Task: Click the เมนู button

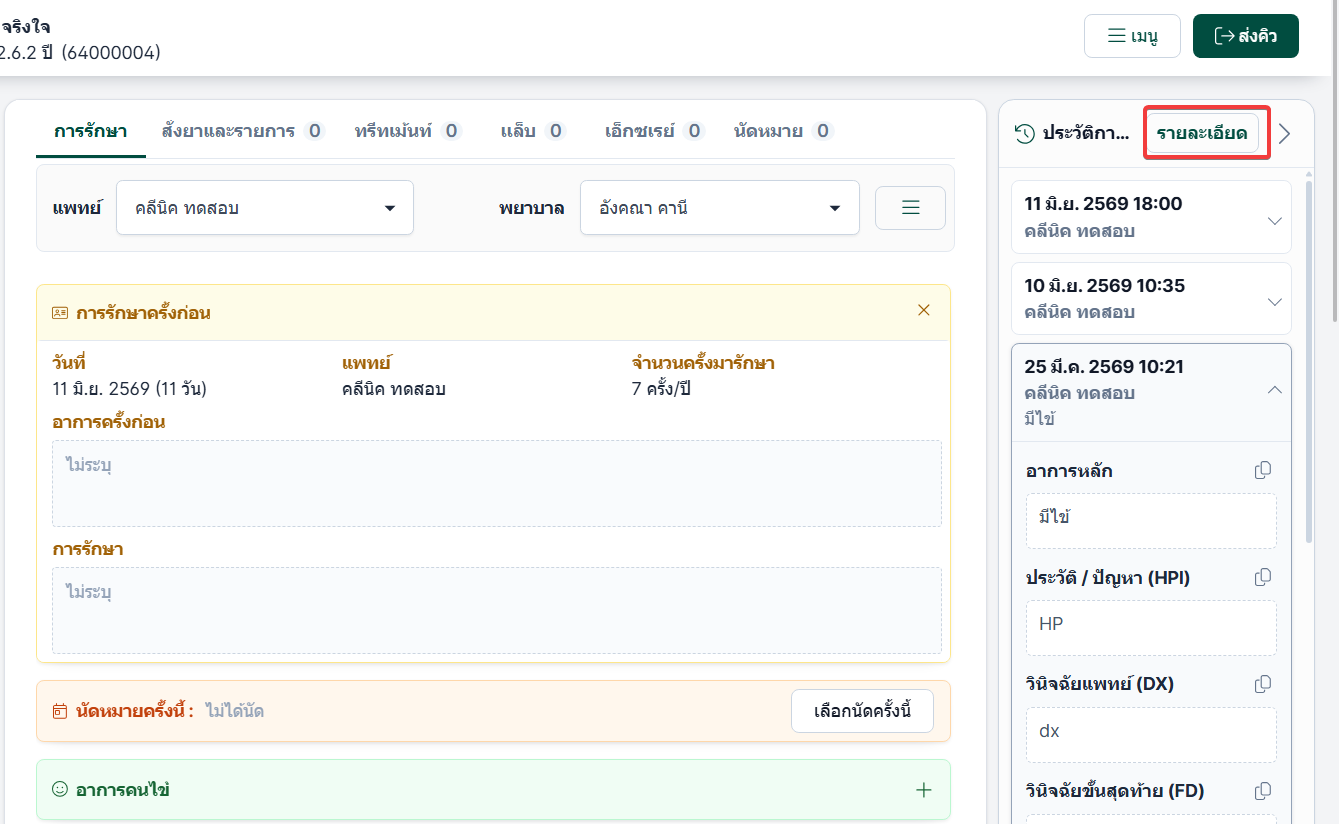Action: tap(1132, 36)
